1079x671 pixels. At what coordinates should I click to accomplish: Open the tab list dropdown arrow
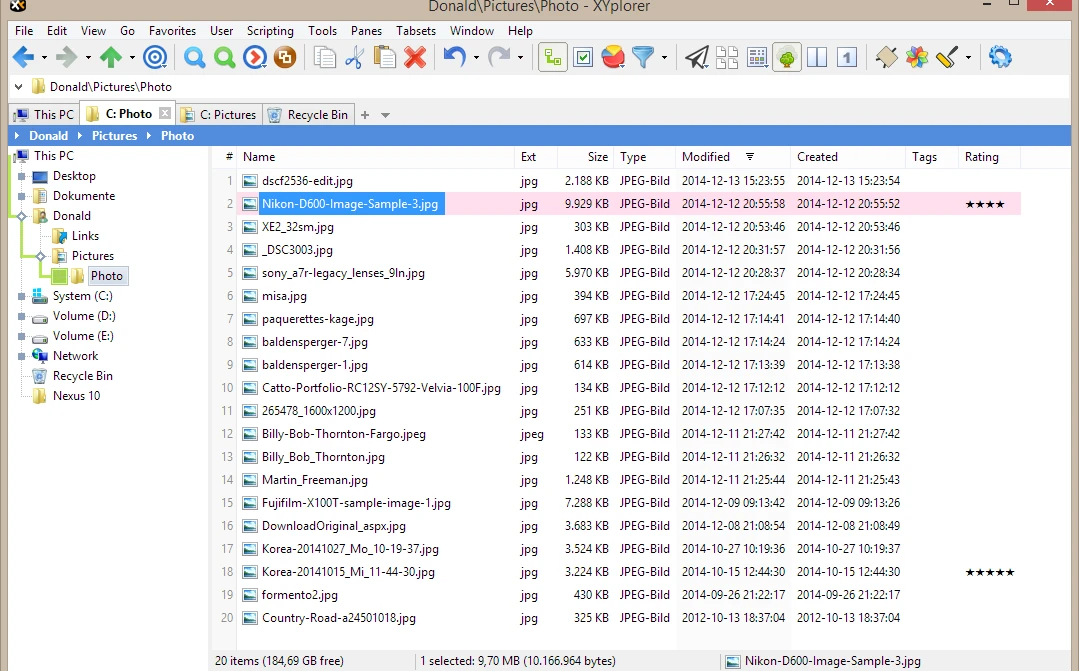pos(386,115)
